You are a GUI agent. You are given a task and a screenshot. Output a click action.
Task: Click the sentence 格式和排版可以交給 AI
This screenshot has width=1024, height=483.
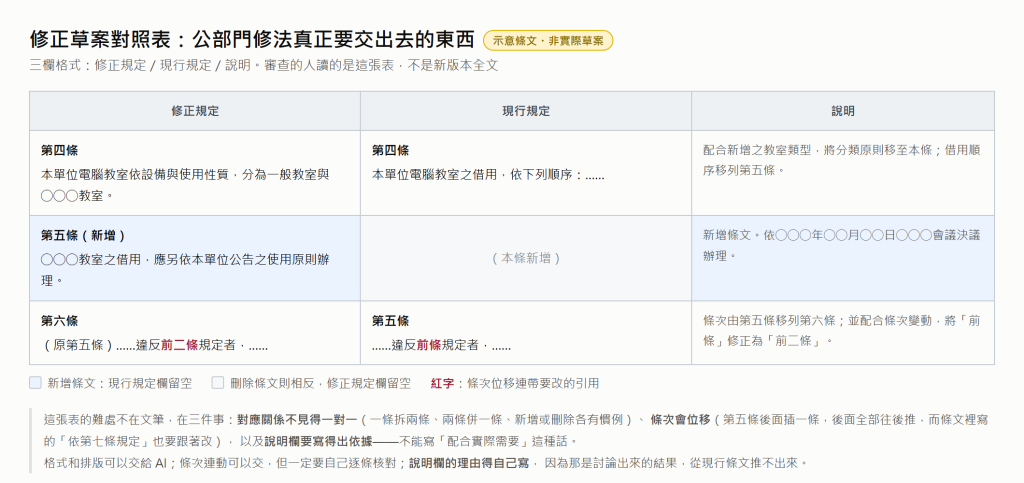tap(108, 463)
